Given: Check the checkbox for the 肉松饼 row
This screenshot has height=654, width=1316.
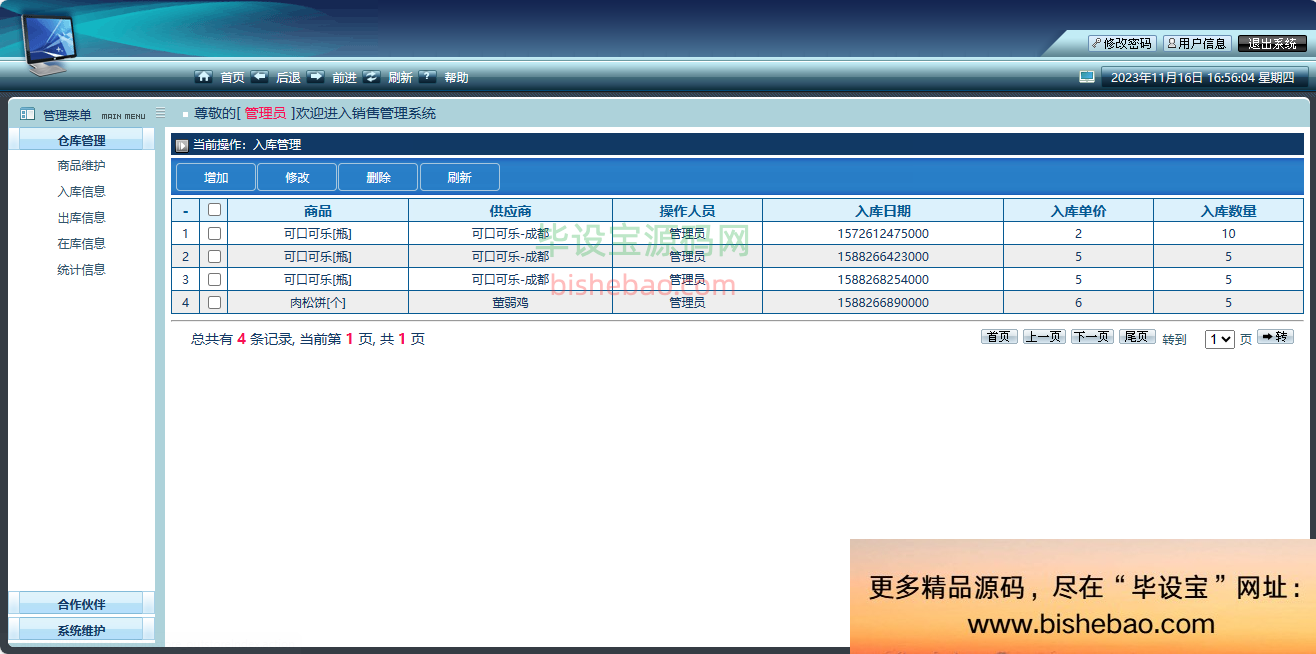Looking at the screenshot, I should point(214,302).
